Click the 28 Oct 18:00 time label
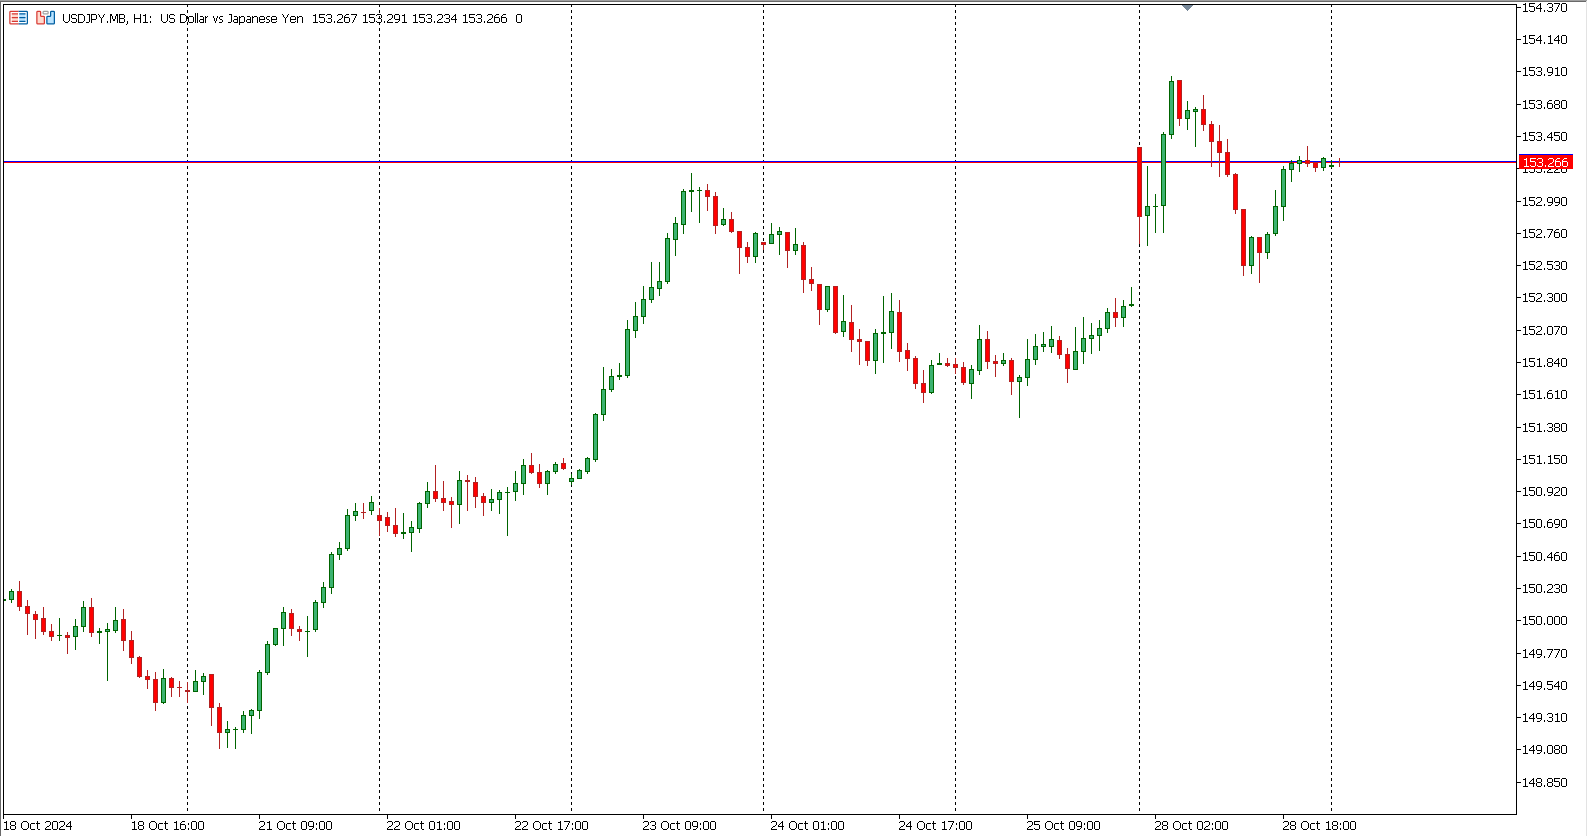The height and width of the screenshot is (836, 1588). tap(1320, 825)
